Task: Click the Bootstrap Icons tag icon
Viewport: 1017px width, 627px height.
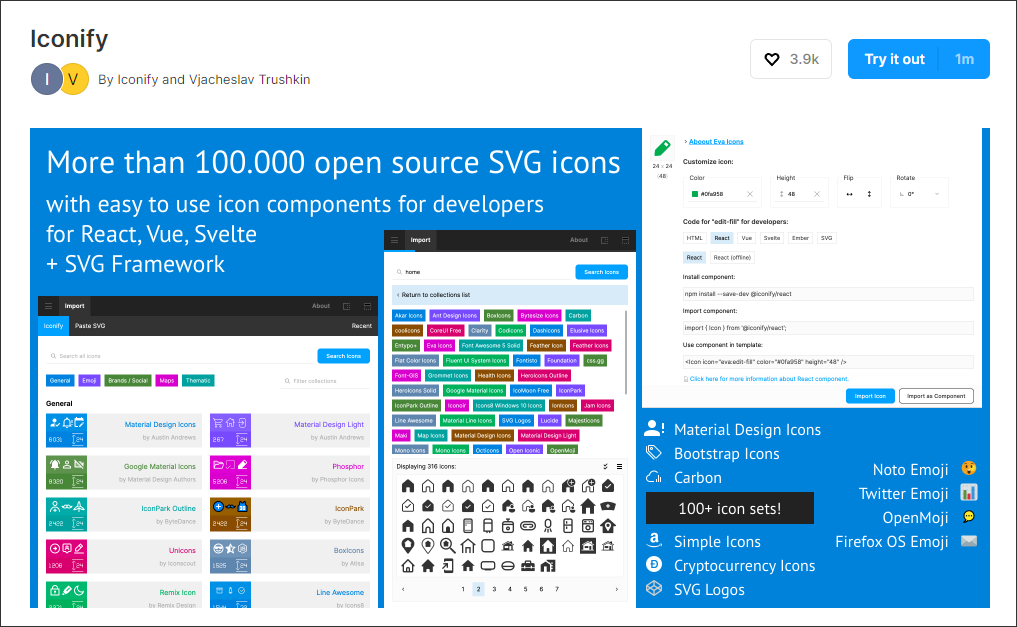Action: [x=654, y=453]
